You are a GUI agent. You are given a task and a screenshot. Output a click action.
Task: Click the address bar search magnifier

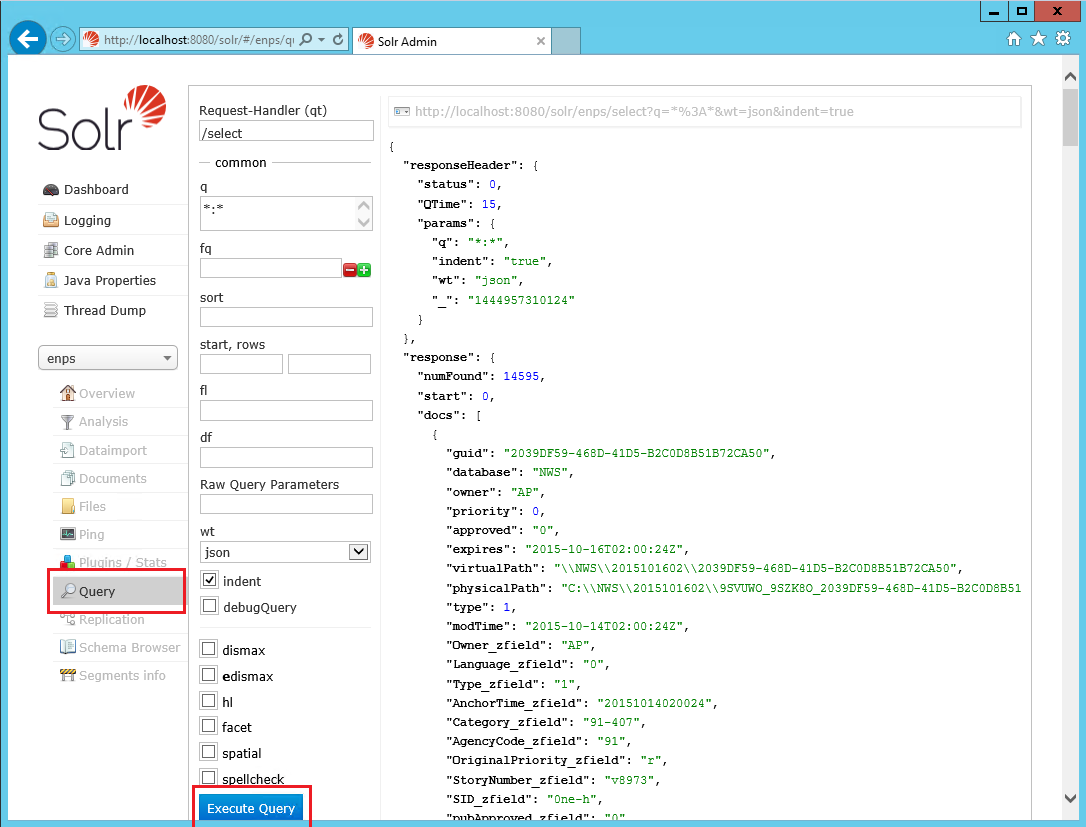pyautogui.click(x=306, y=40)
